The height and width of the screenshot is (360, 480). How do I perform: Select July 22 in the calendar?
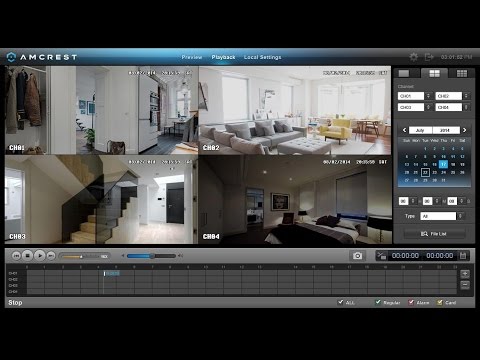(x=425, y=172)
